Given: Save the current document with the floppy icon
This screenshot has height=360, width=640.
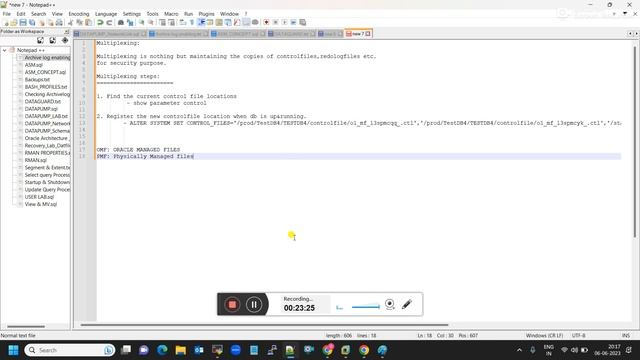Looking at the screenshot, I should tap(23, 22).
